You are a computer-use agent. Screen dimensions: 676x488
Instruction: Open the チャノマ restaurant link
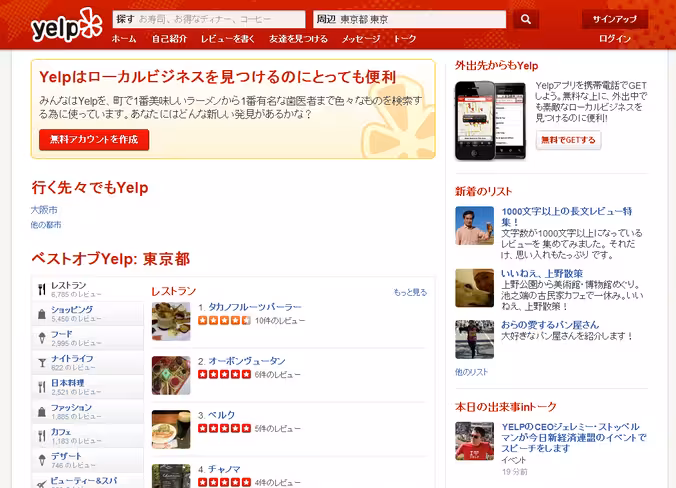click(x=224, y=469)
